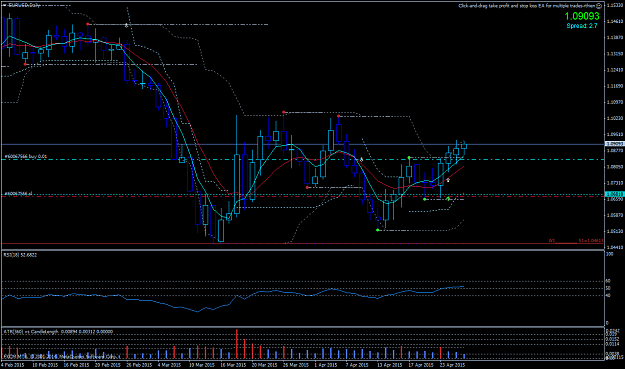Click the ATR vs CandleLength indicator label
Image resolution: width=625 pixels, height=369 pixels.
58,332
